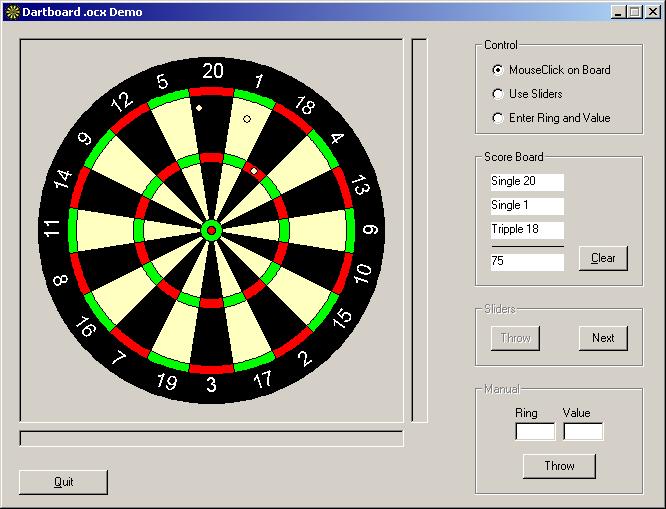This screenshot has height=509, width=666.
Task: Click the Dartboard app icon in title bar
Action: pyautogui.click(x=12, y=12)
